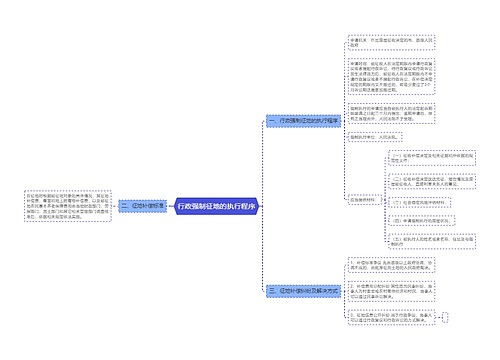This screenshot has width=500, height=360.
Task: Select sub-item (五) about 被执行人 details
Action: pos(432,241)
